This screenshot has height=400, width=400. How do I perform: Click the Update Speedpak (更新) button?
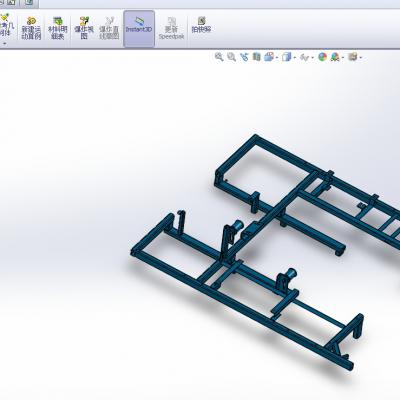pyautogui.click(x=171, y=29)
